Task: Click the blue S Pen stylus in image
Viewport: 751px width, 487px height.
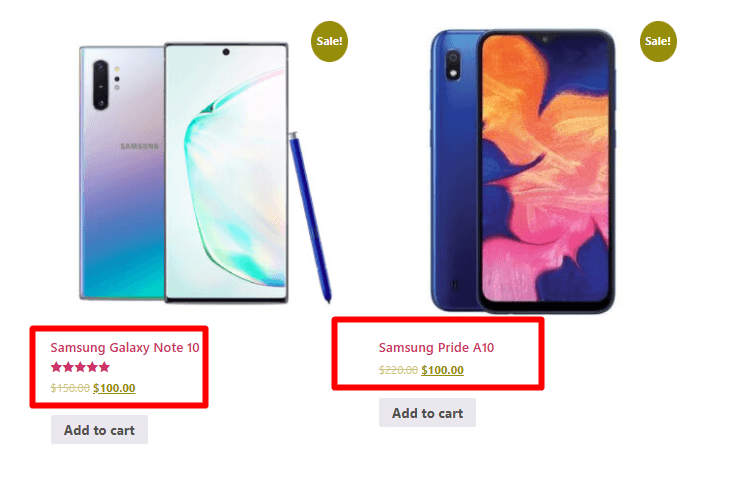Action: point(310,218)
